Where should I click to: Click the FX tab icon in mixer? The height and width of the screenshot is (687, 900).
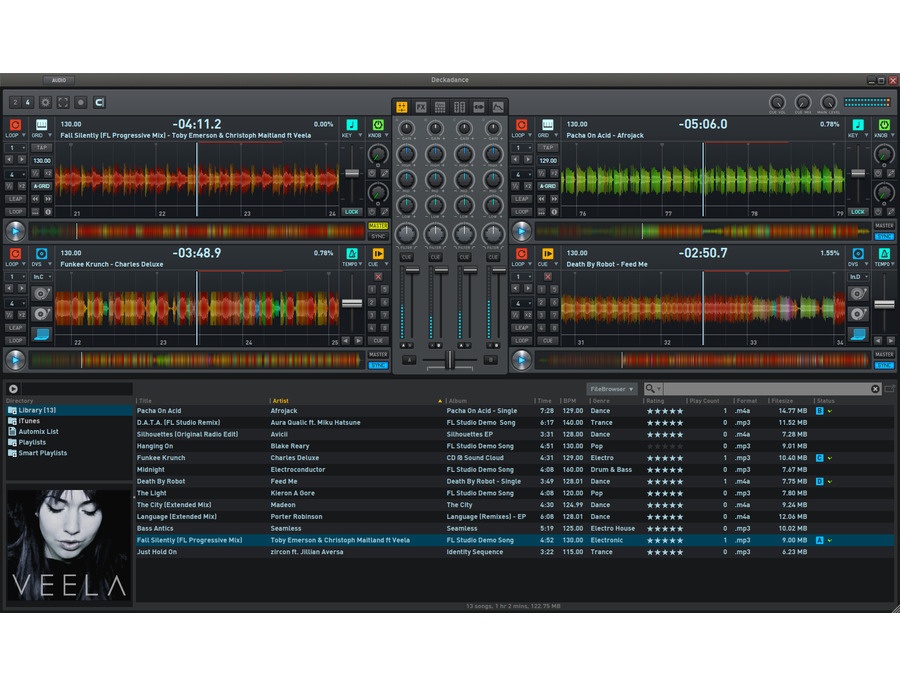click(x=421, y=107)
